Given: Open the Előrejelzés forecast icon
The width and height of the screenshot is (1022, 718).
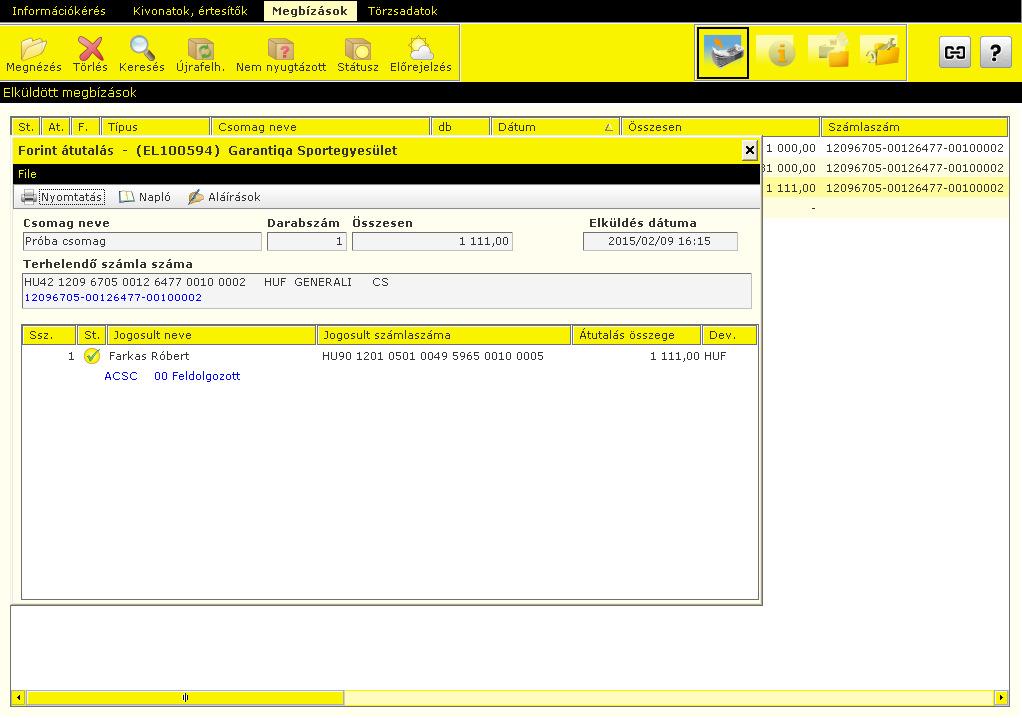Looking at the screenshot, I should (420, 53).
